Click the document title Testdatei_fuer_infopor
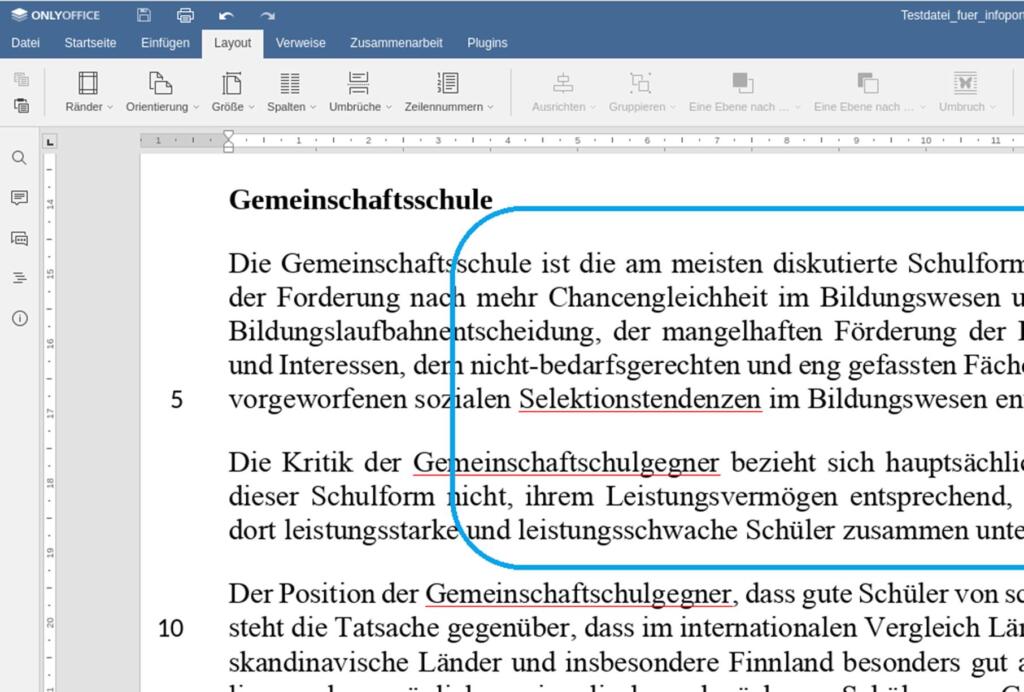Screen dimensions: 1024x692 [x=962, y=15]
